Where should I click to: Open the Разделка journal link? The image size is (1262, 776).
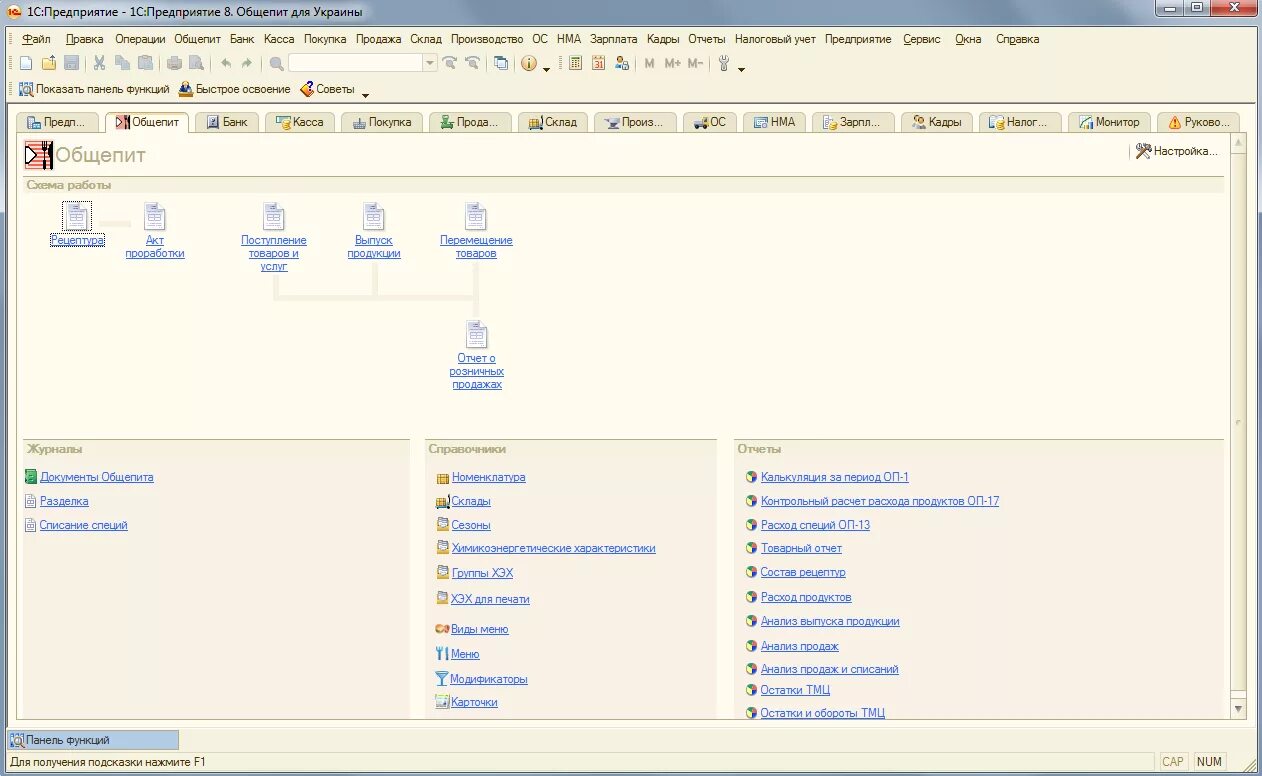[64, 501]
